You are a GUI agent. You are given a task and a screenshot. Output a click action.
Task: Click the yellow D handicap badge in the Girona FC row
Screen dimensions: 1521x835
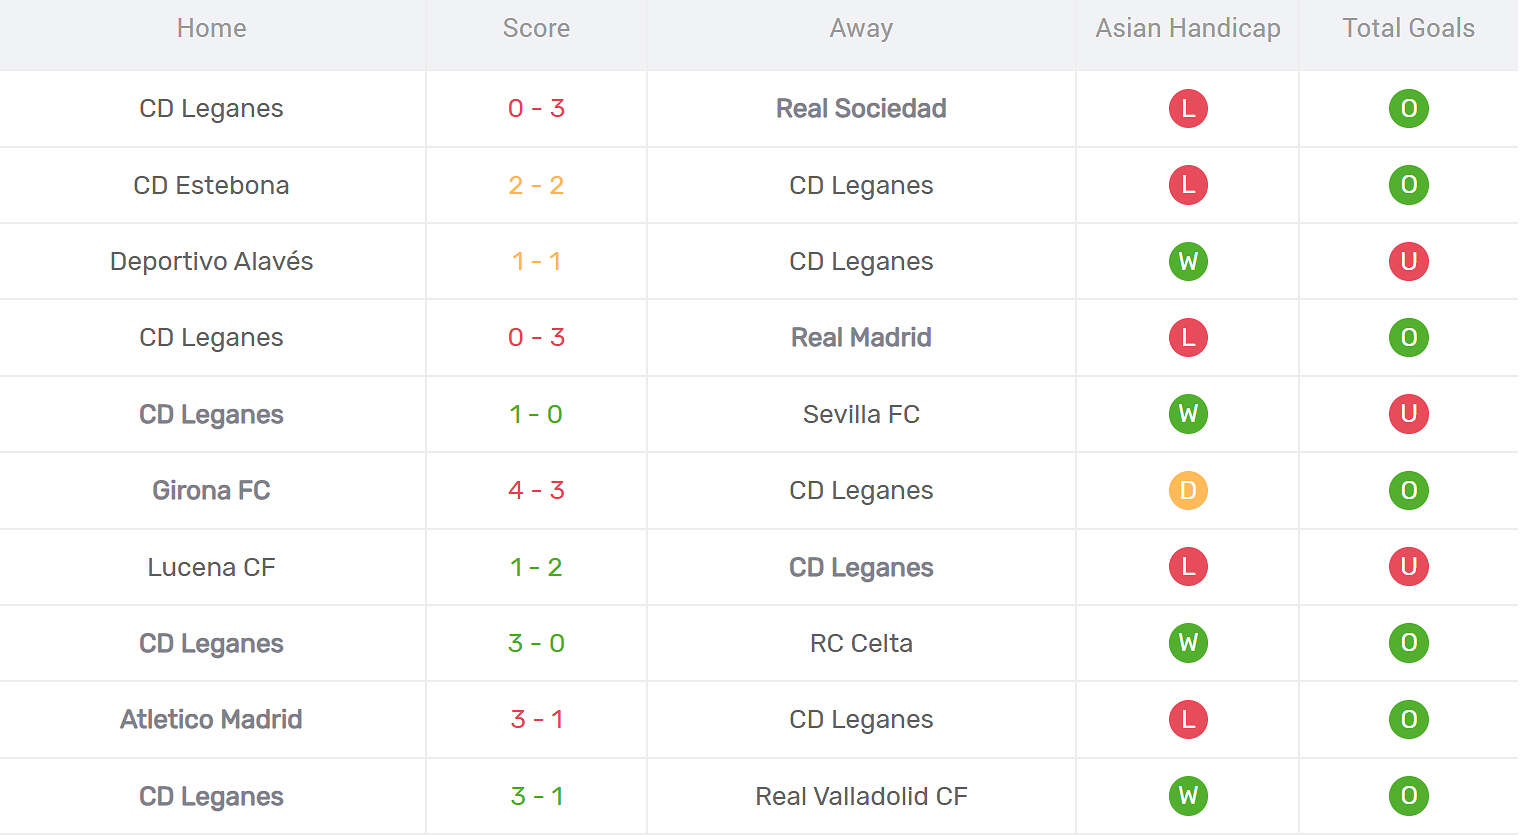(1188, 490)
